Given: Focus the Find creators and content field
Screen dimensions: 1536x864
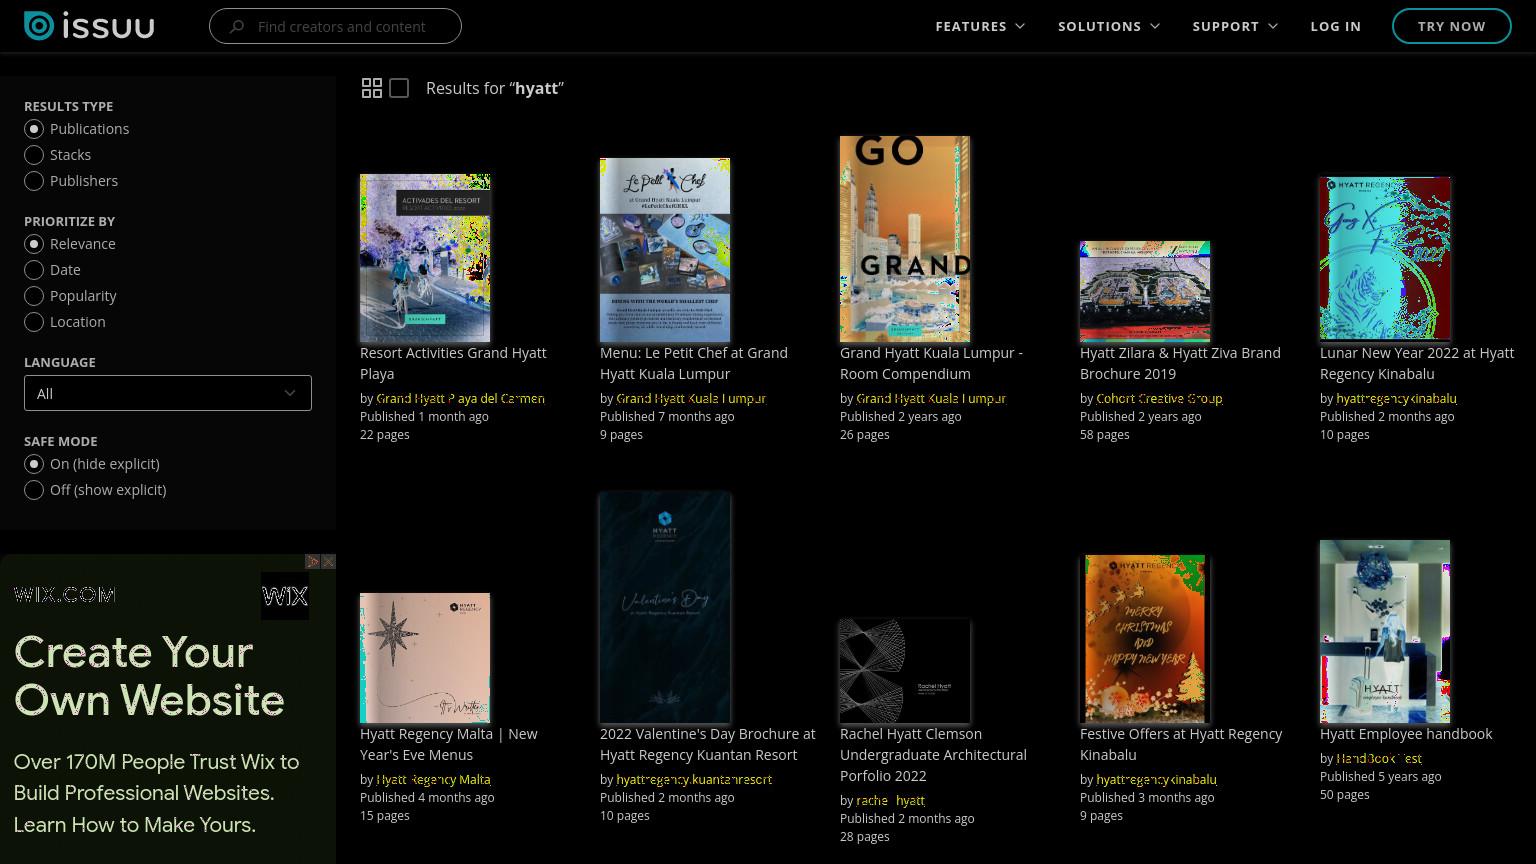Looking at the screenshot, I should 335,26.
